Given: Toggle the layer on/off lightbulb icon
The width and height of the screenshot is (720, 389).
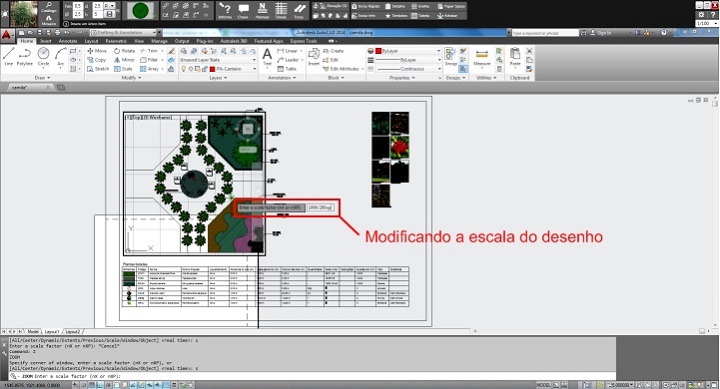Looking at the screenshot, I should pyautogui.click(x=184, y=69).
